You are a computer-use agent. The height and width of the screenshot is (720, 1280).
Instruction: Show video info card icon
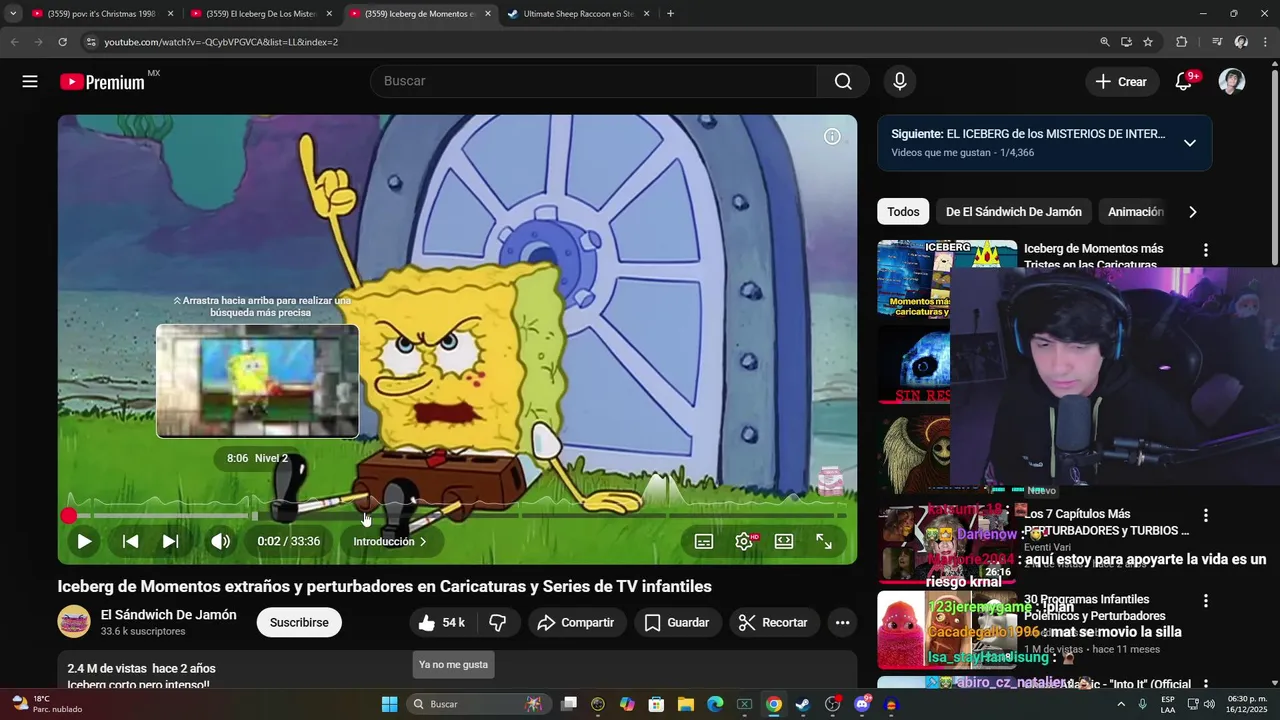(x=832, y=137)
